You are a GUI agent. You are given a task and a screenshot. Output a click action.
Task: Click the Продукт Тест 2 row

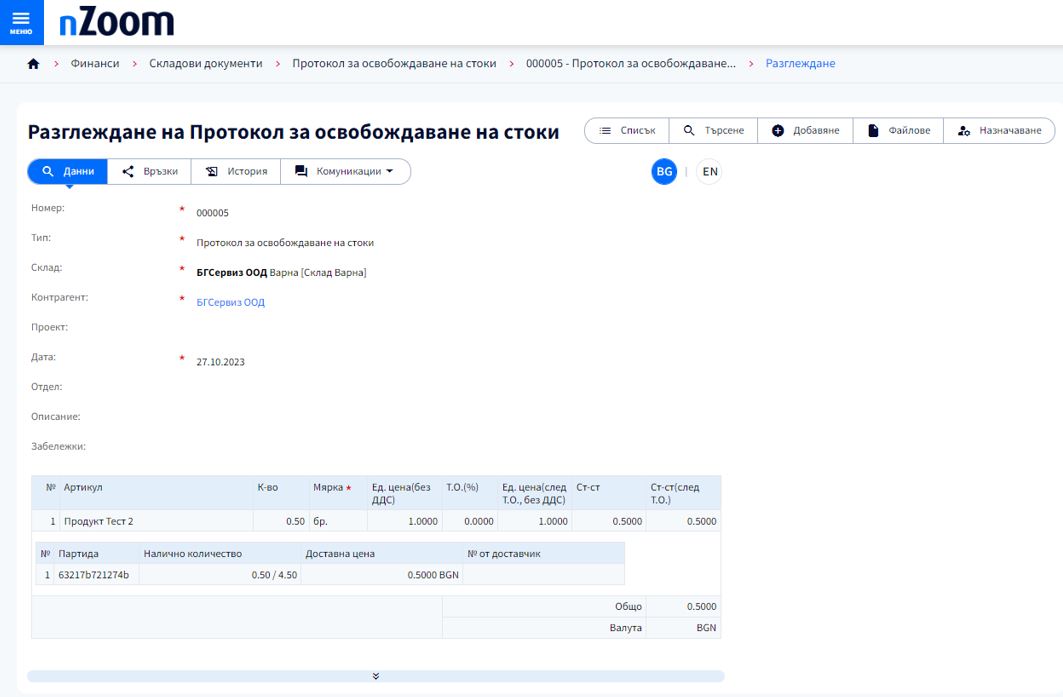(376, 521)
